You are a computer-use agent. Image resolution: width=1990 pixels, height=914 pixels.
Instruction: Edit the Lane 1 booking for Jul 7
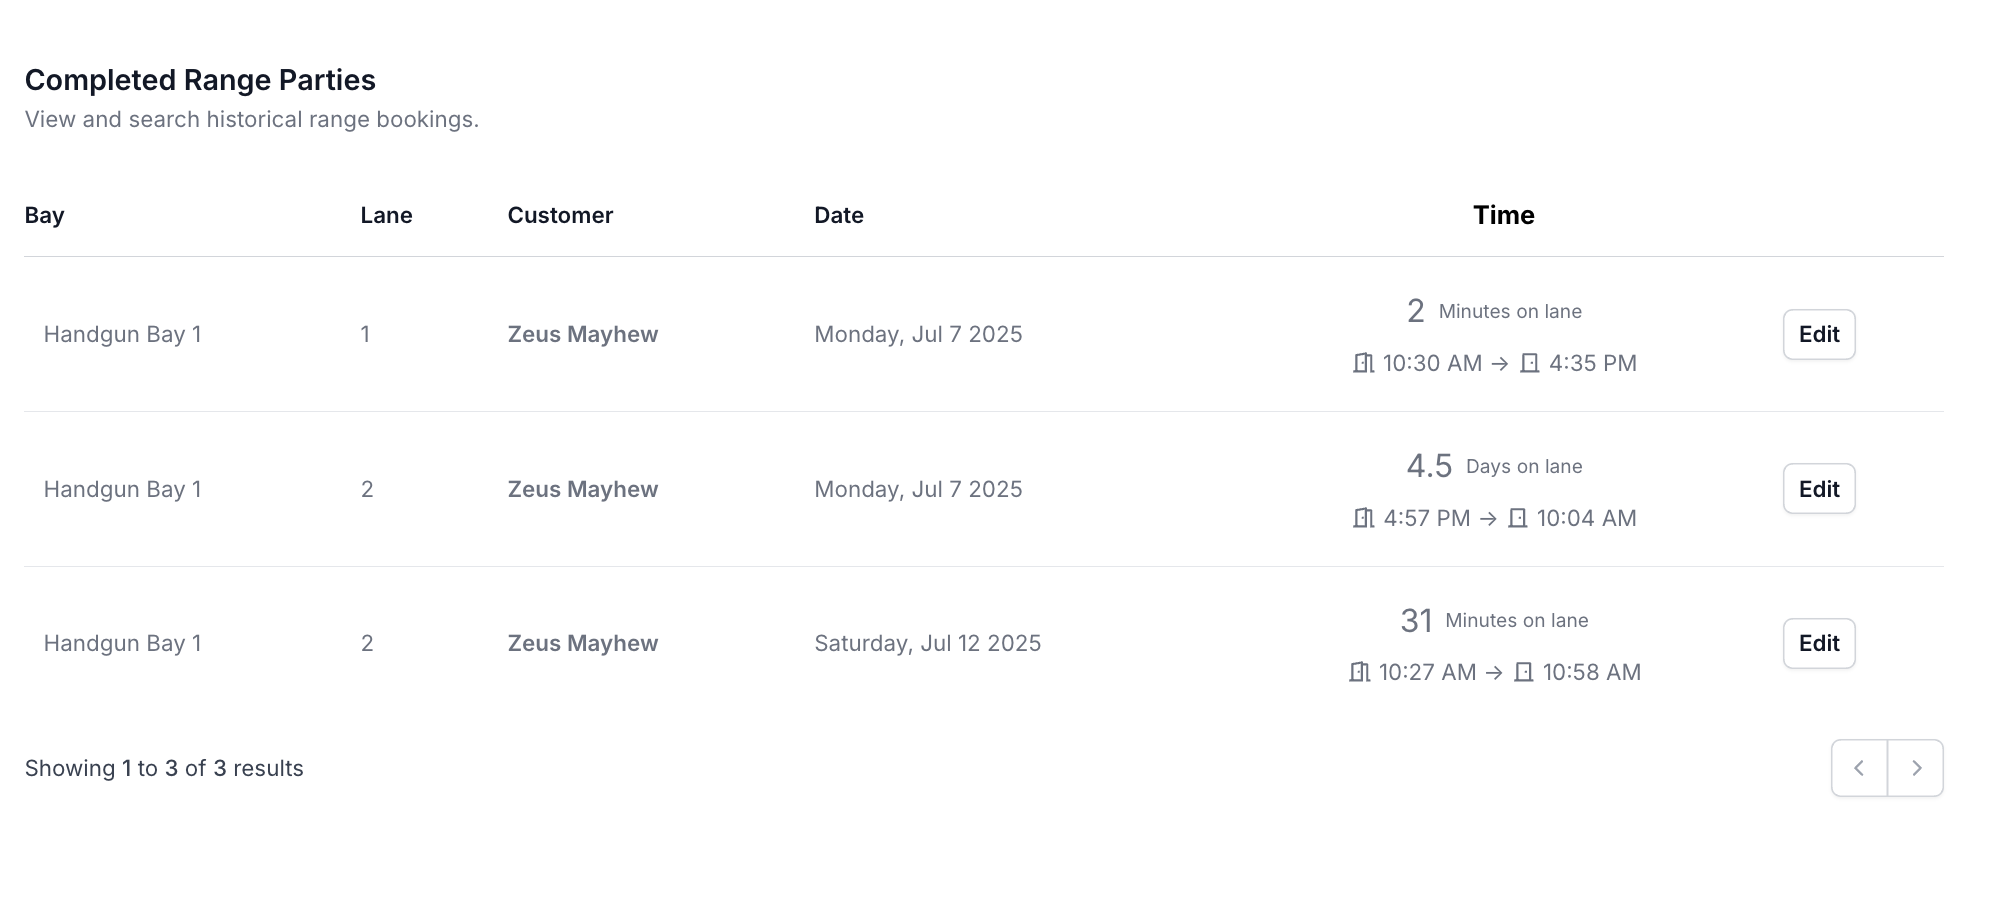pyautogui.click(x=1819, y=334)
